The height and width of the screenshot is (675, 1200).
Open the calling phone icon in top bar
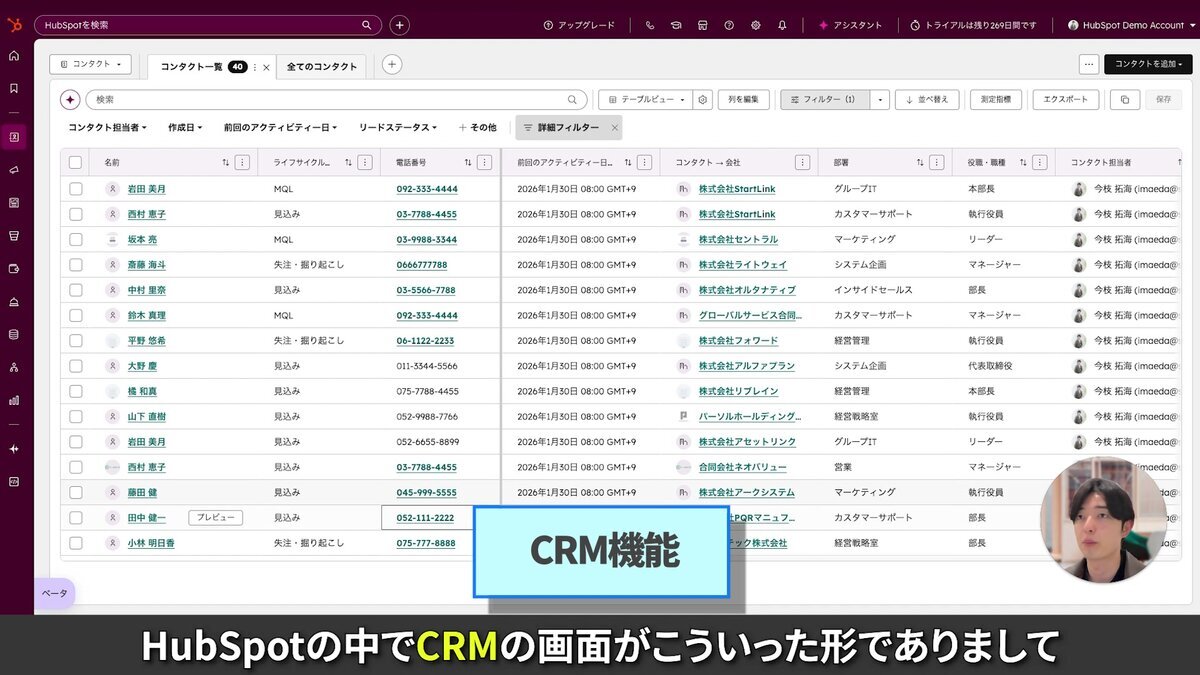pyautogui.click(x=650, y=25)
